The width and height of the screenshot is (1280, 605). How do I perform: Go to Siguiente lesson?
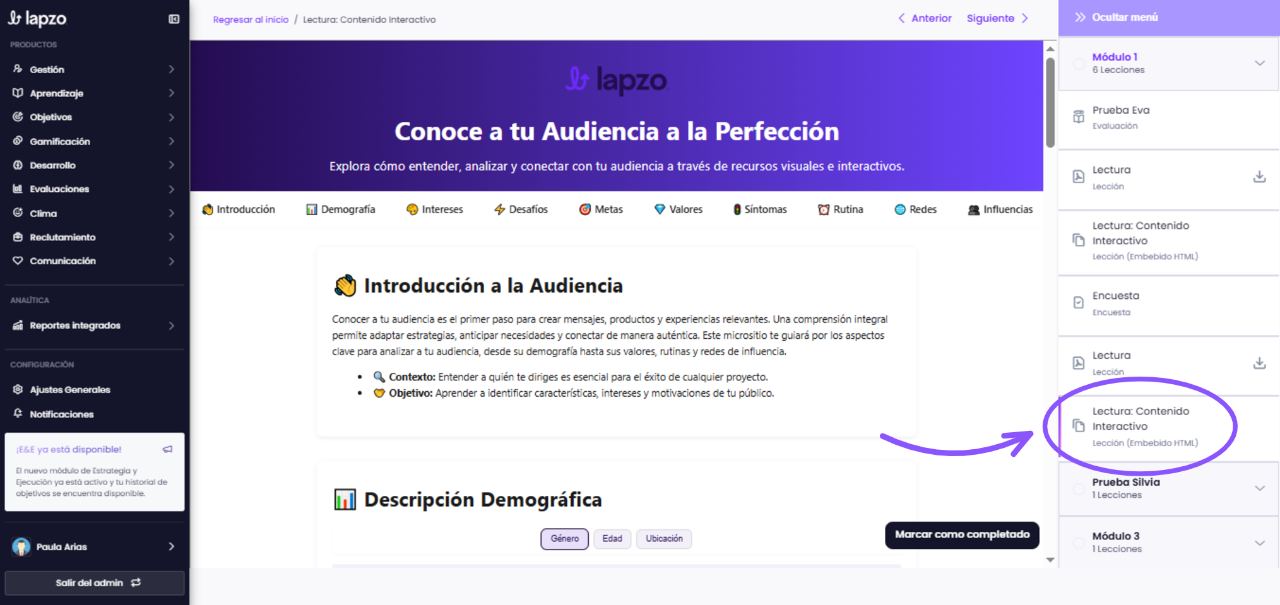(998, 18)
